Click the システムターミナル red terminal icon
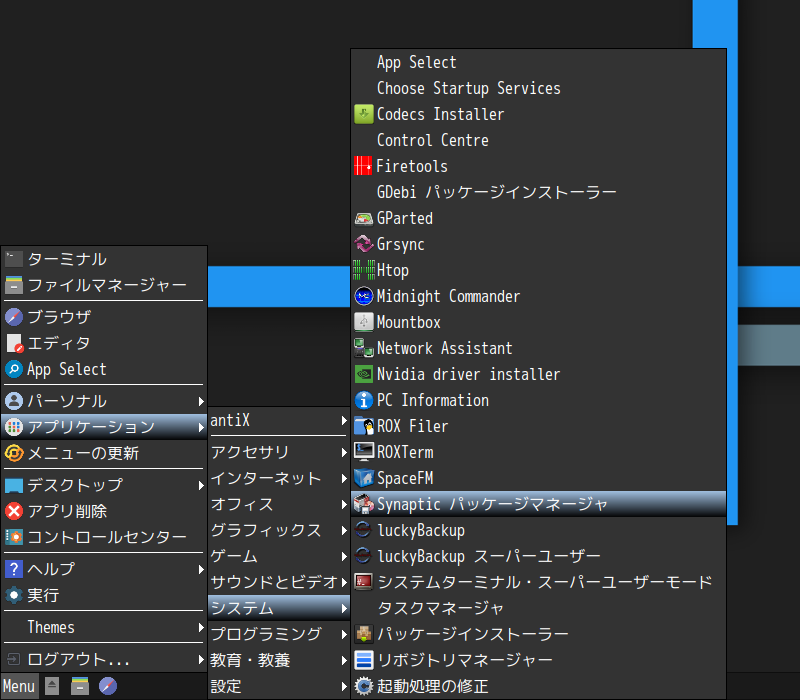The height and width of the screenshot is (700, 800). (x=363, y=582)
